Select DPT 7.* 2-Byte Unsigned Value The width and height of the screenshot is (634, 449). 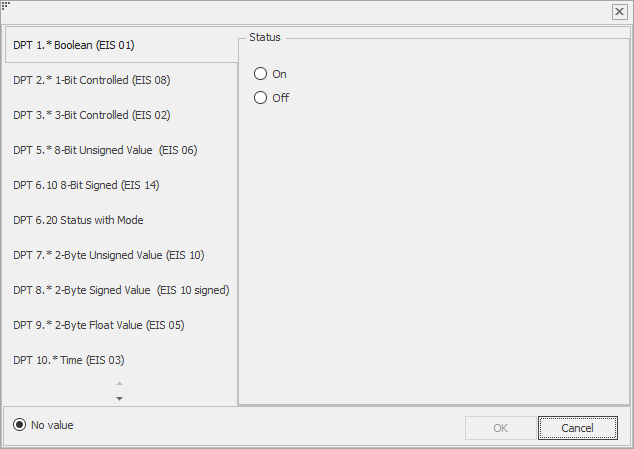[120, 255]
